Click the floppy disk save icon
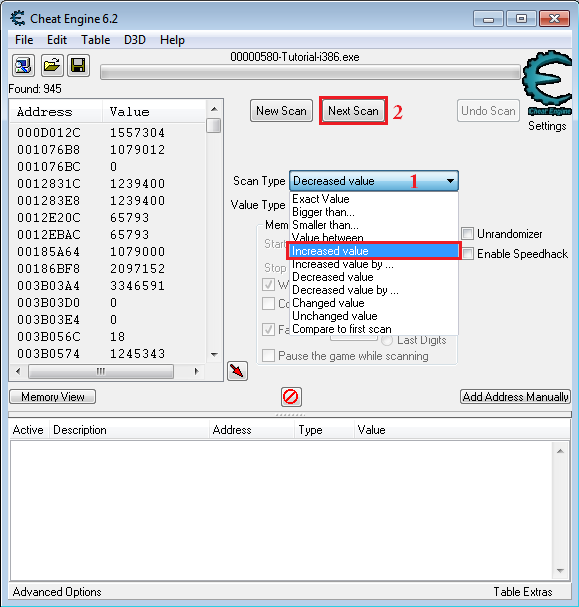 (x=79, y=65)
